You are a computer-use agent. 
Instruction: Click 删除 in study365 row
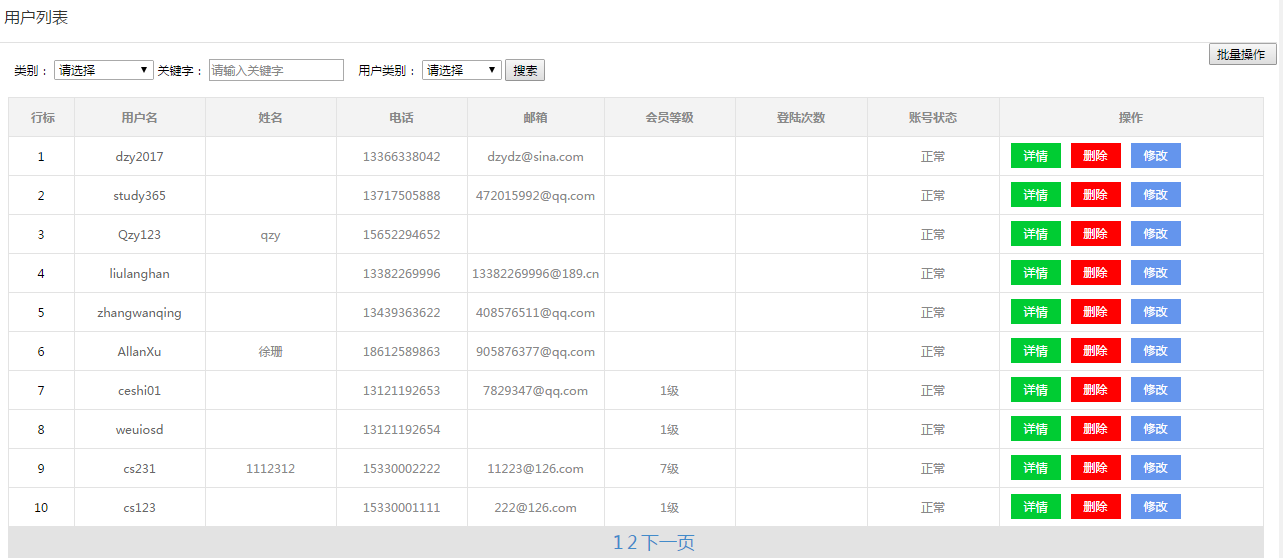click(x=1096, y=195)
